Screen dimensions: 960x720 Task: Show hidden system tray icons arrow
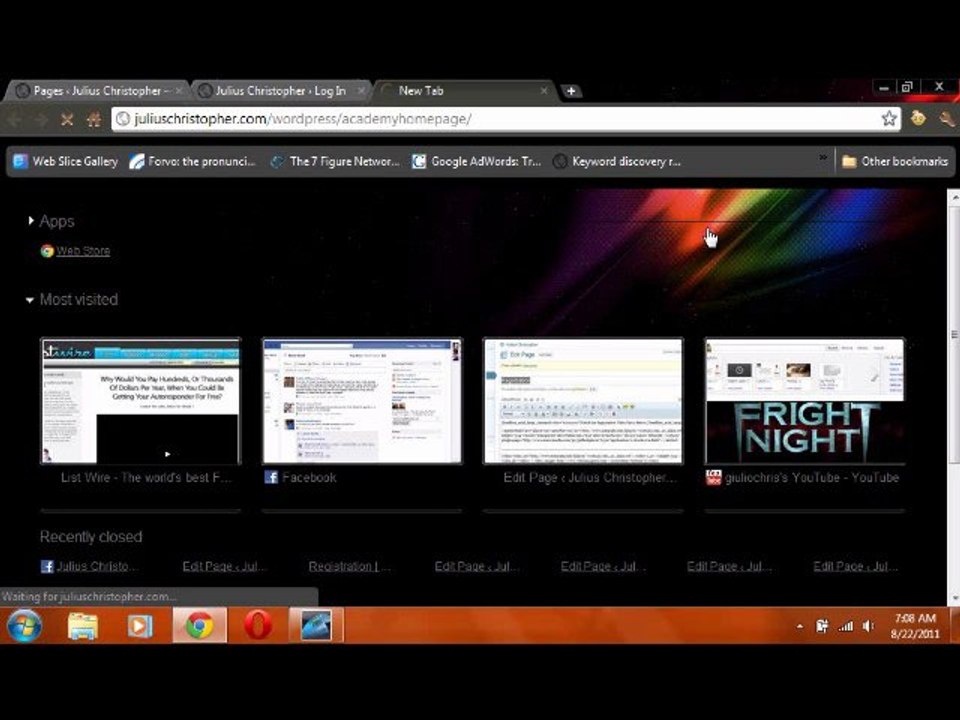point(800,626)
